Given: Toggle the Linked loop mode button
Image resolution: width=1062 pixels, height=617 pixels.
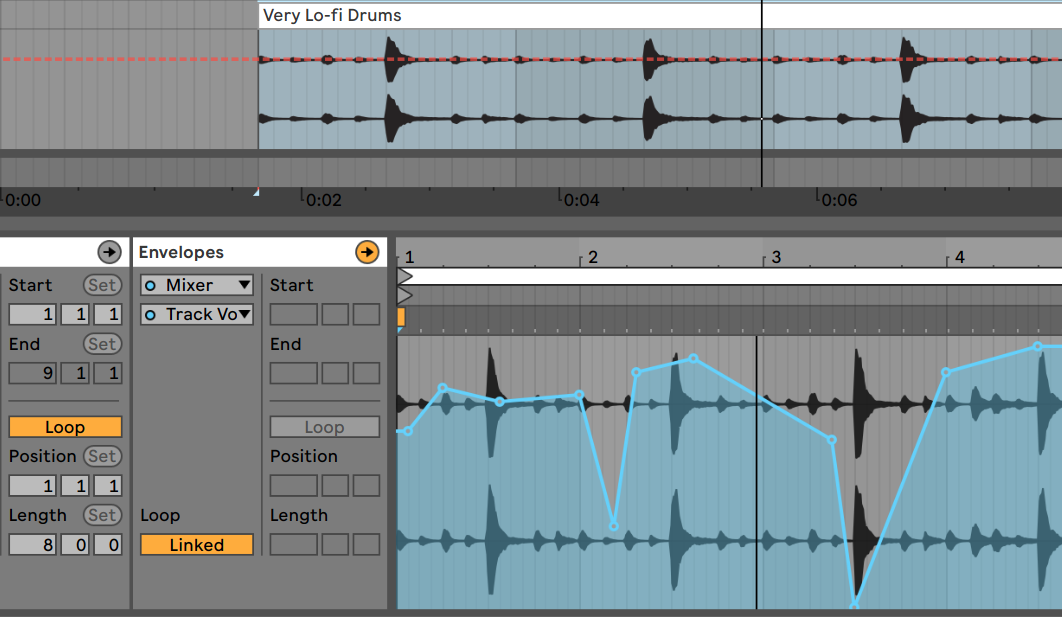Looking at the screenshot, I should pyautogui.click(x=196, y=544).
